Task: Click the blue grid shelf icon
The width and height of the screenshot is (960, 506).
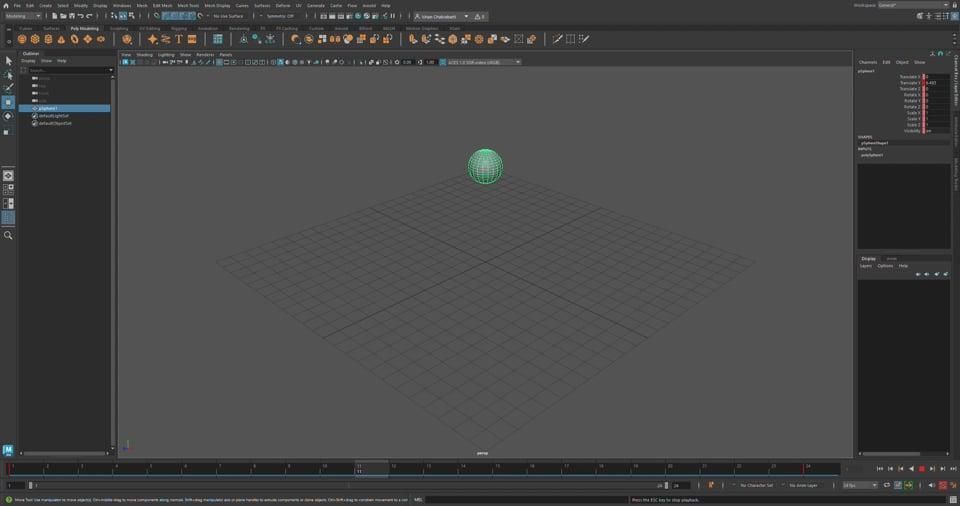Action: tap(217, 39)
